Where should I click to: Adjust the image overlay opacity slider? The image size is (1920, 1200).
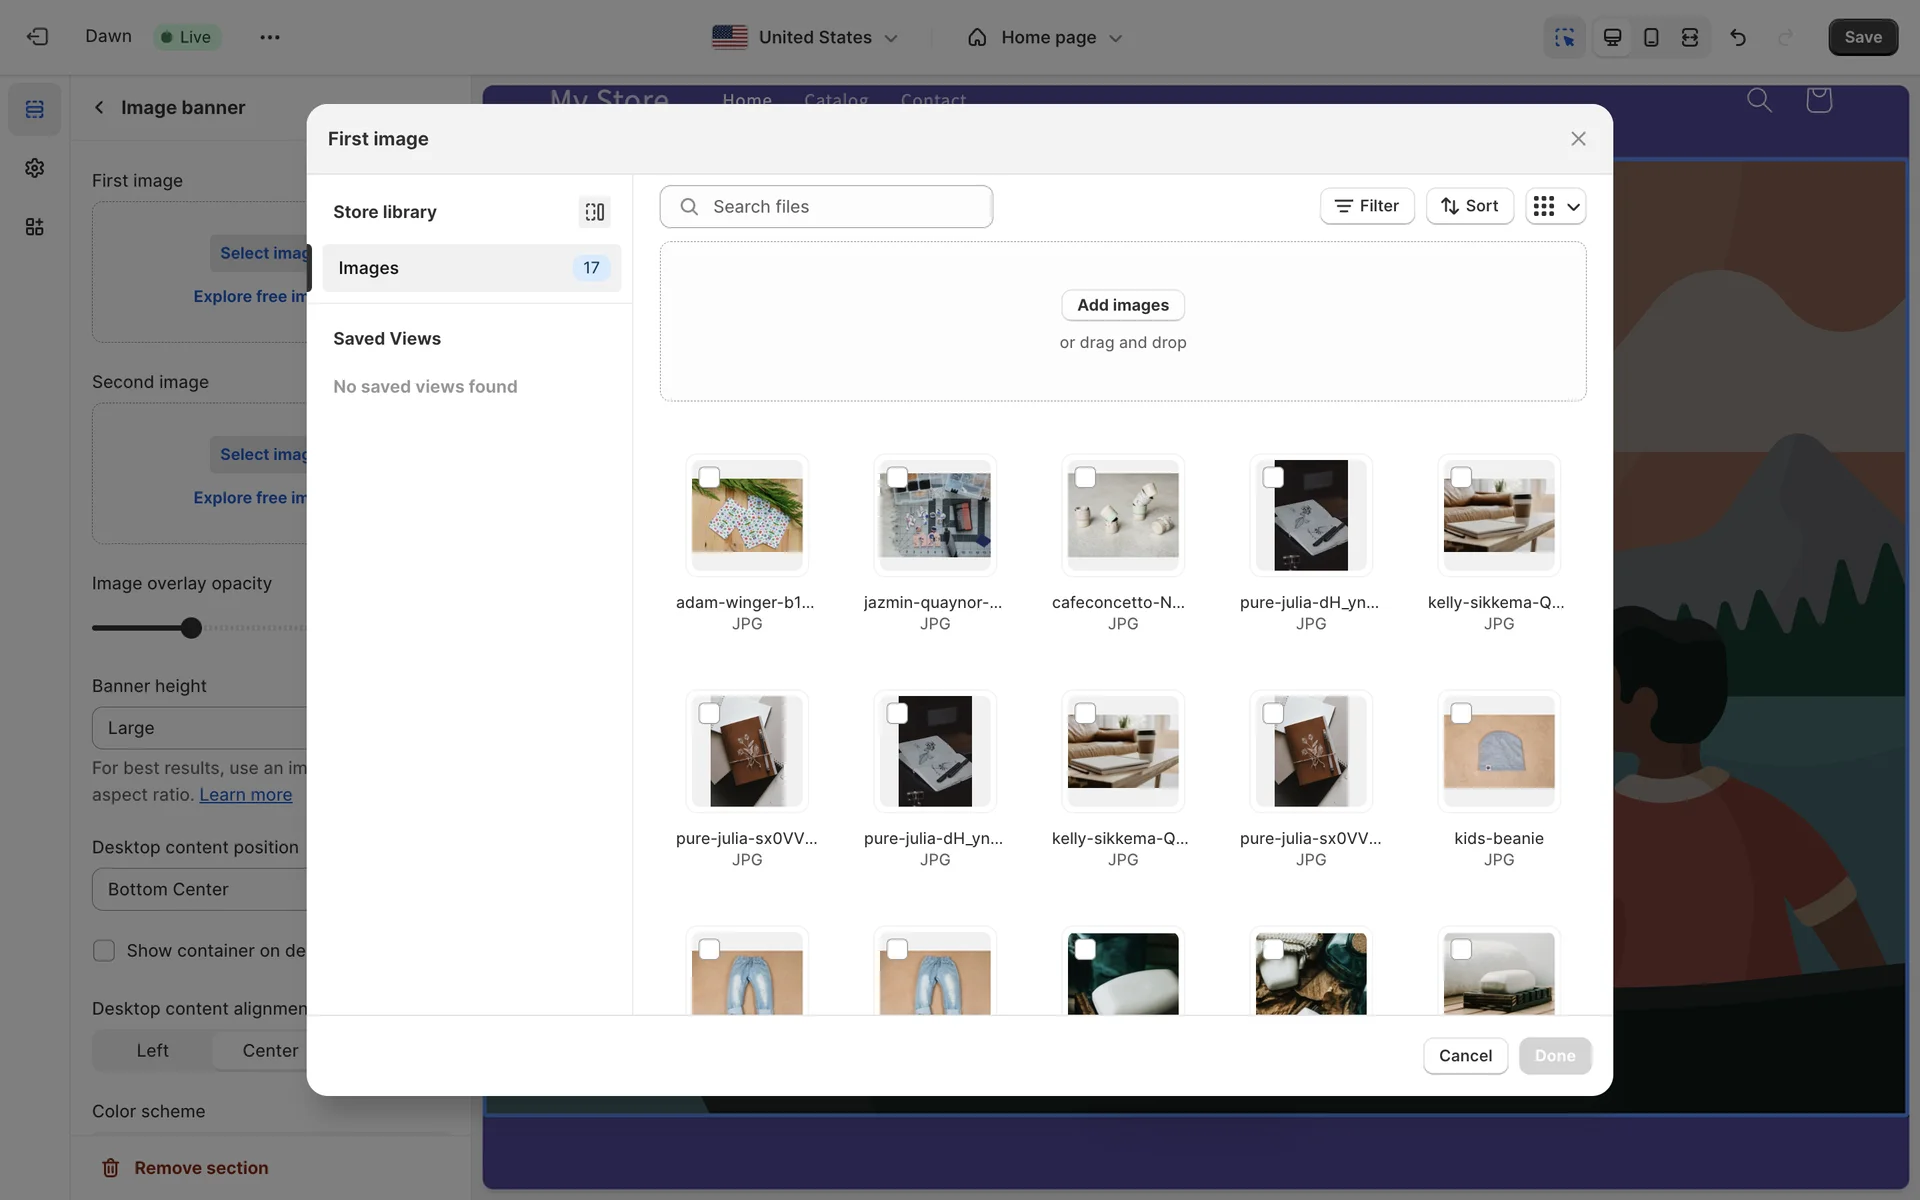[x=191, y=628]
